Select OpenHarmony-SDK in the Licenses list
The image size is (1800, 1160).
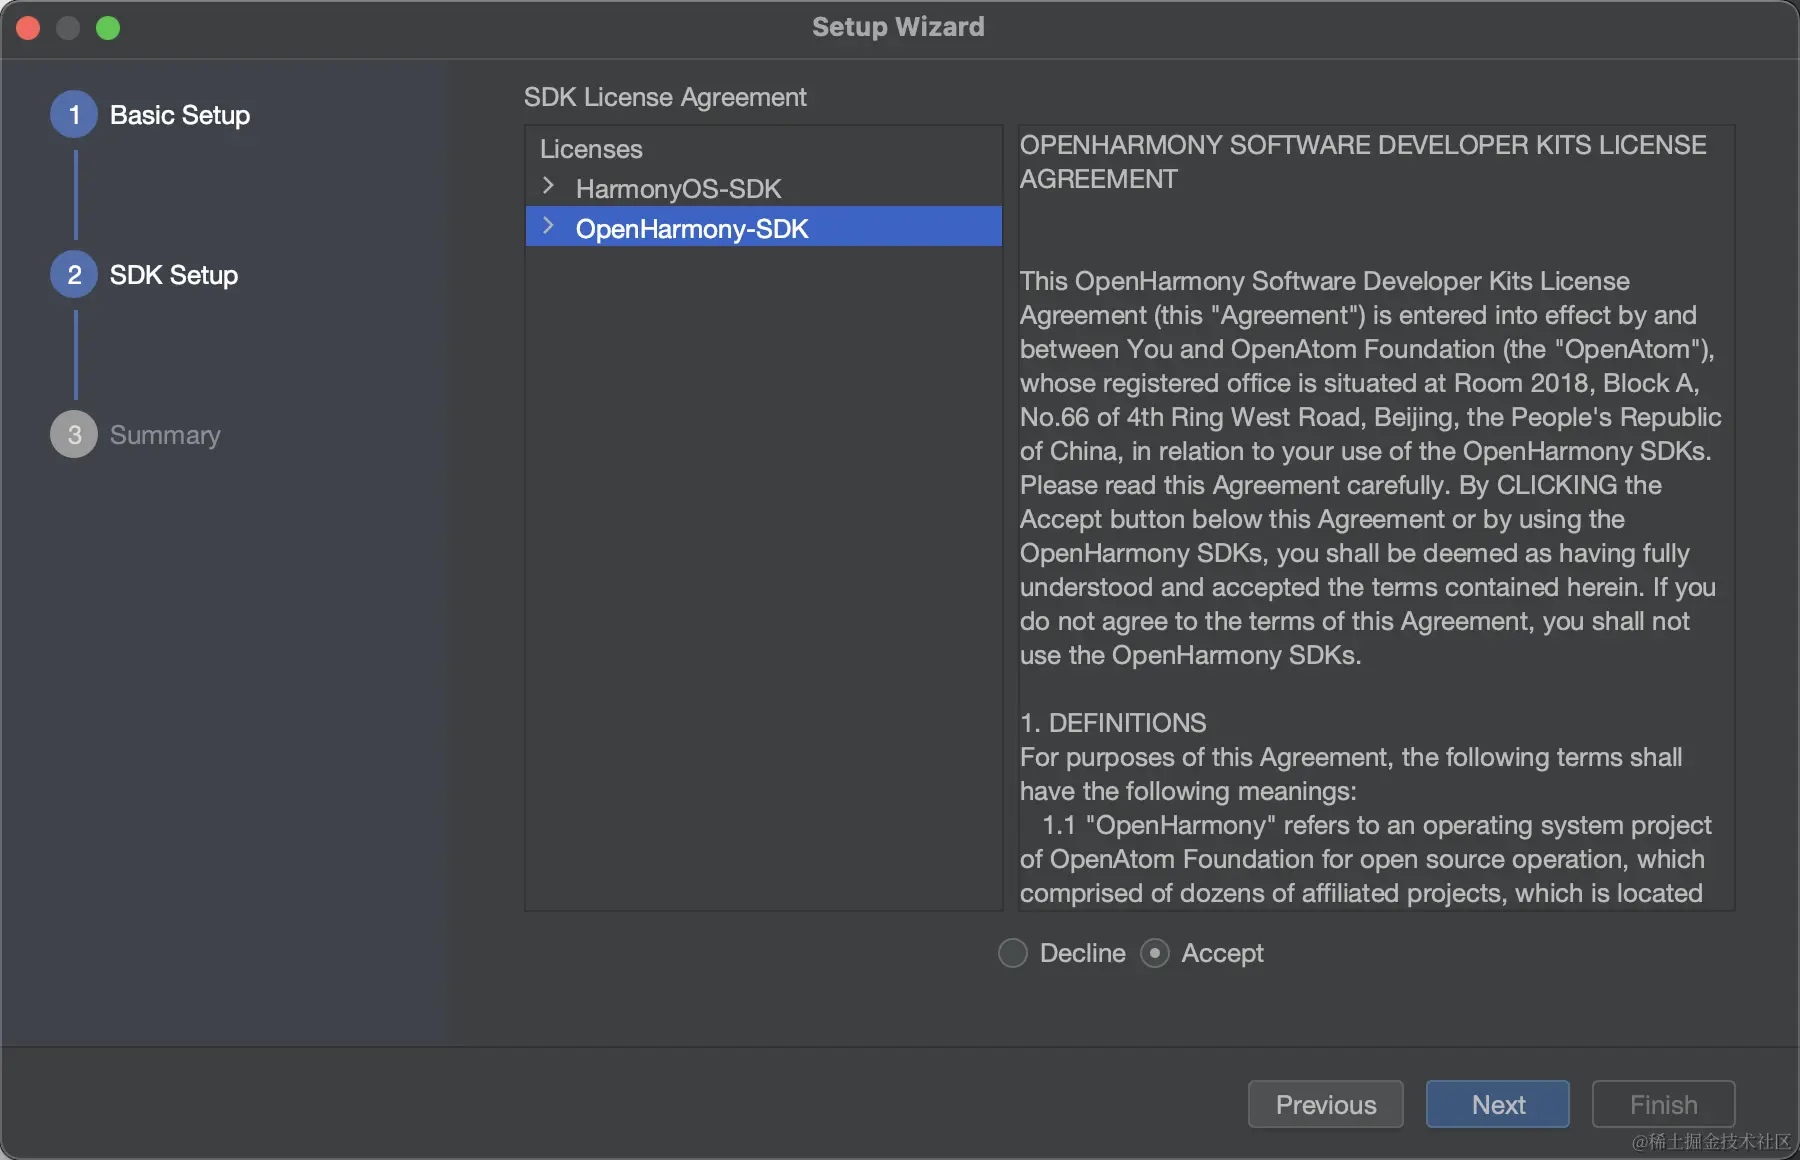coord(764,227)
